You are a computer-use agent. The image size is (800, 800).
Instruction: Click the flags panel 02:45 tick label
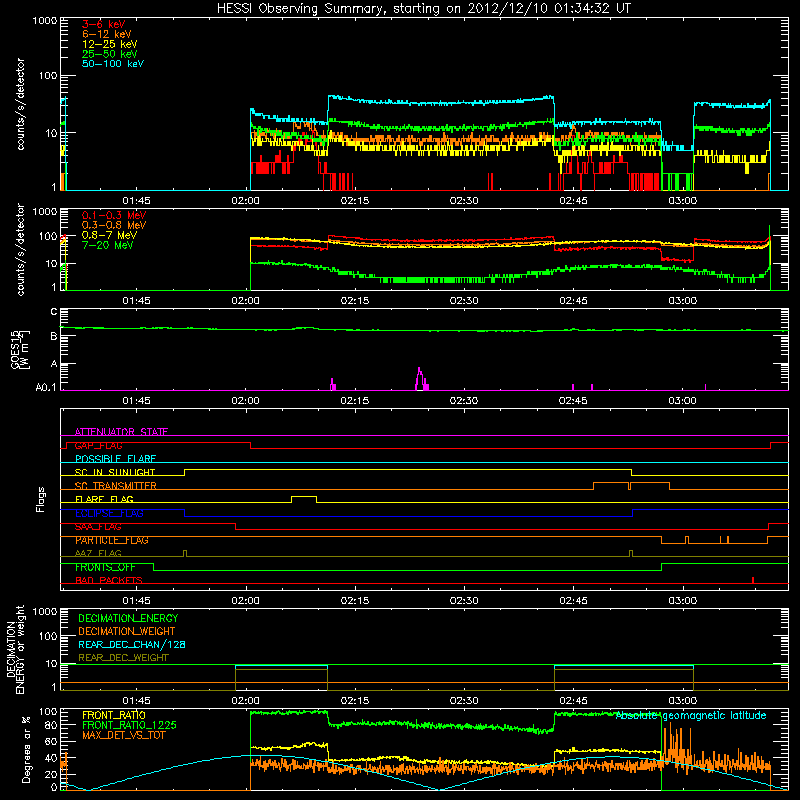click(573, 601)
